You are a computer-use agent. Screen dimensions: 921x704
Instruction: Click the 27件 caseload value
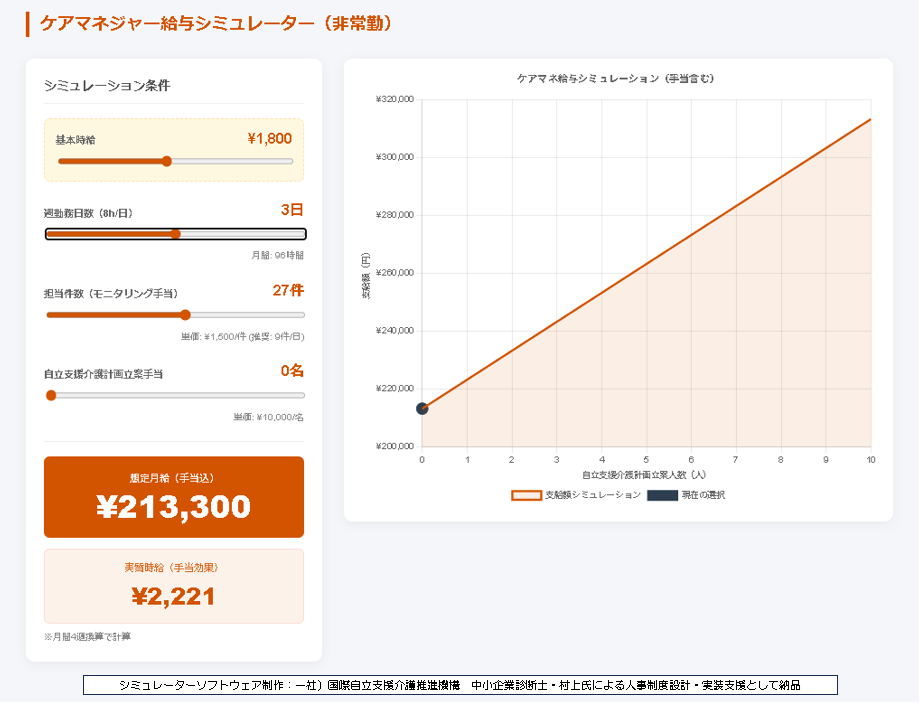tap(288, 291)
